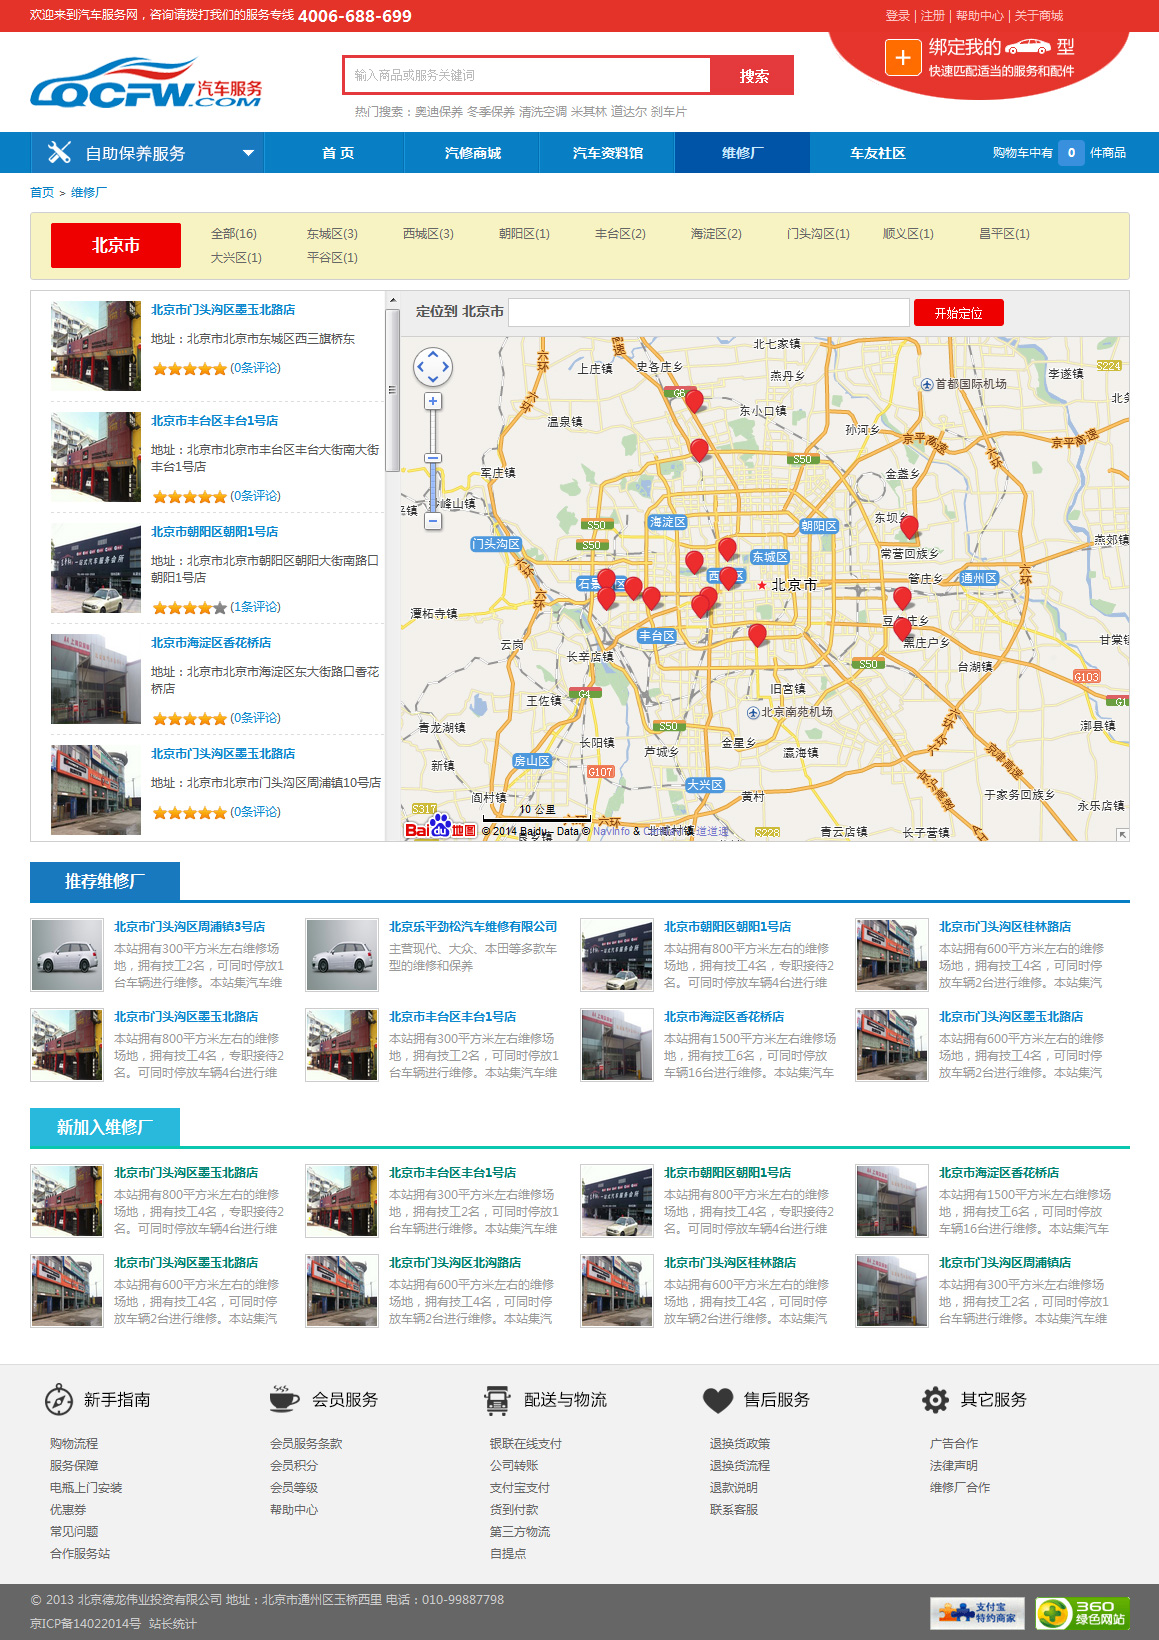Open the 关于商城 link
The image size is (1159, 1640).
(1039, 16)
